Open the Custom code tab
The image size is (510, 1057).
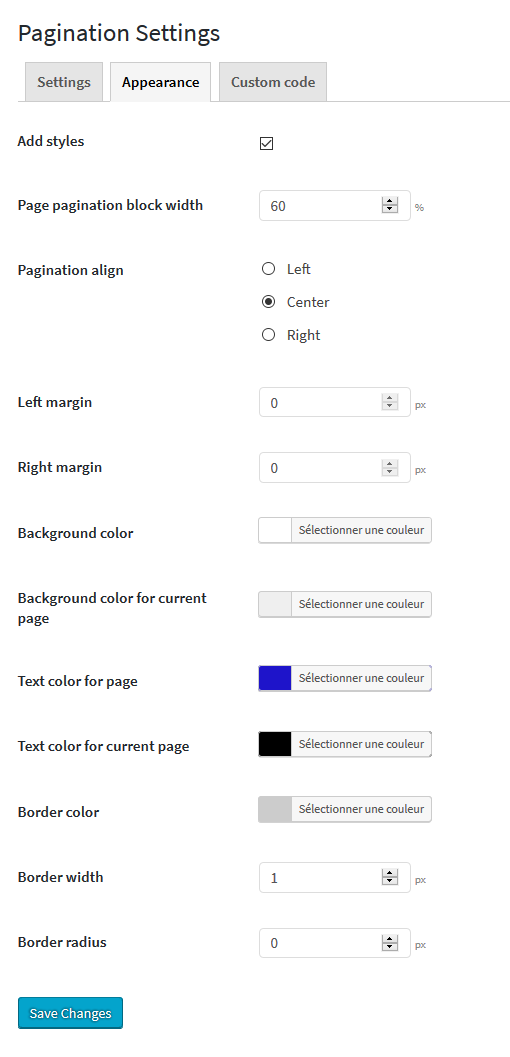point(273,82)
